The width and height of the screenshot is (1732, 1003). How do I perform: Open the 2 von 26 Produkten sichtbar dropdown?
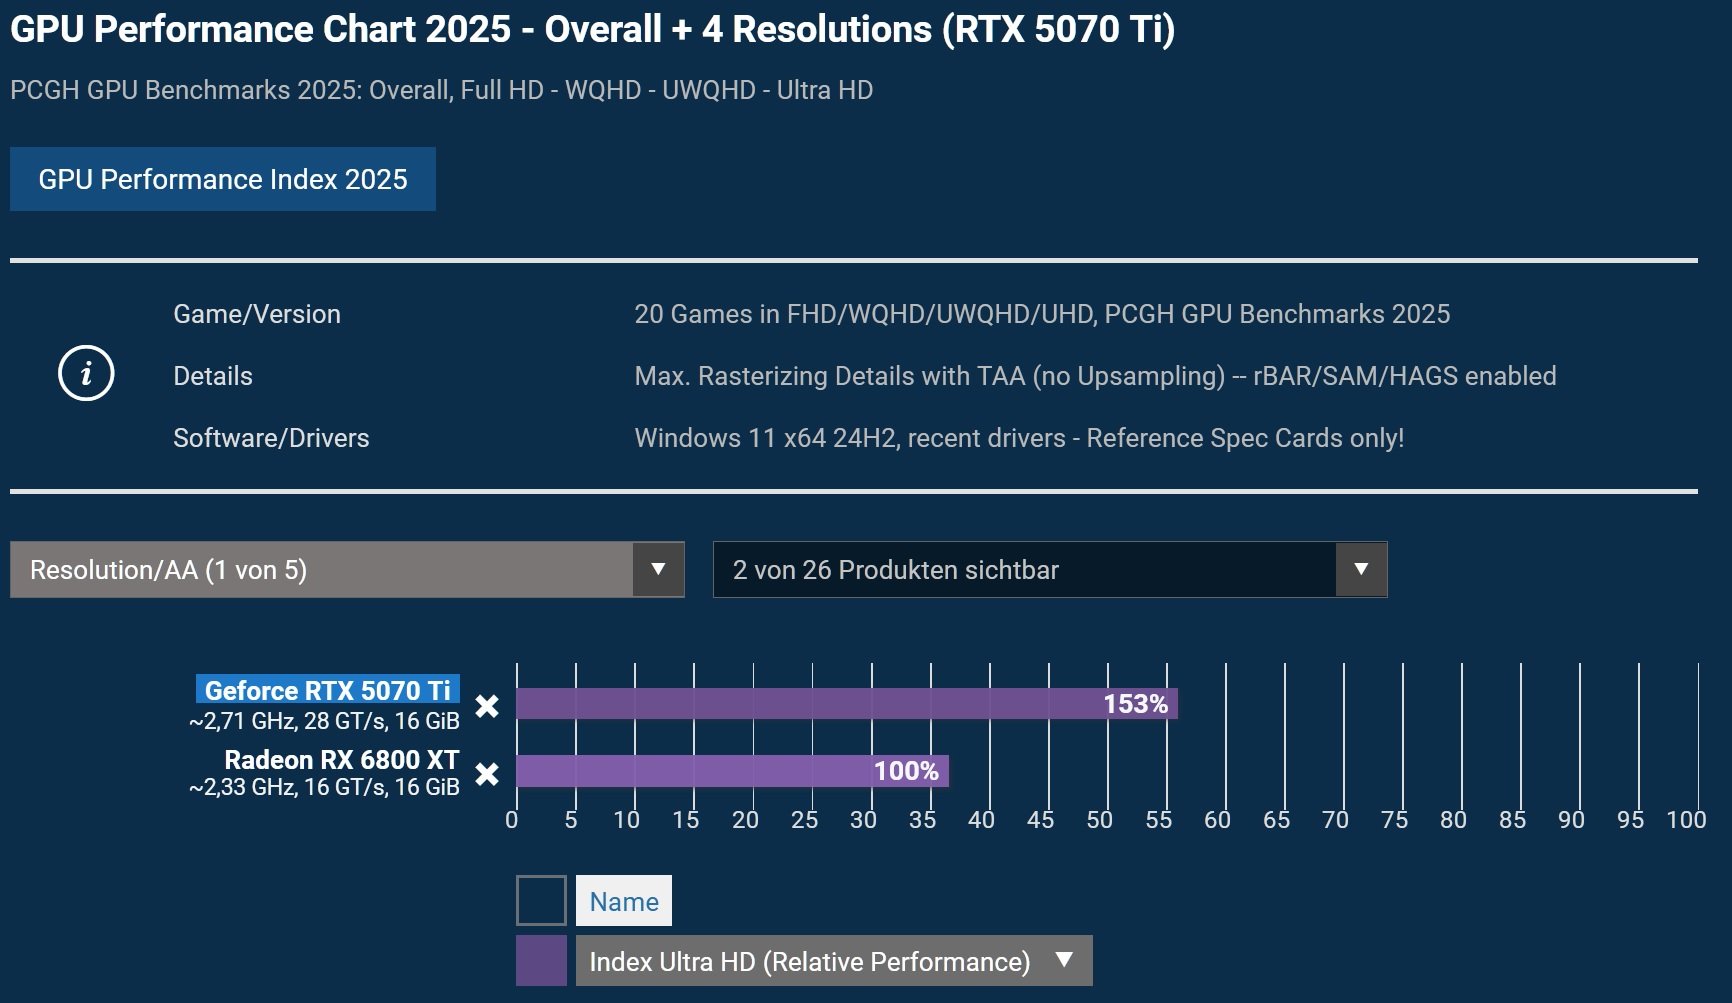pyautogui.click(x=1050, y=570)
